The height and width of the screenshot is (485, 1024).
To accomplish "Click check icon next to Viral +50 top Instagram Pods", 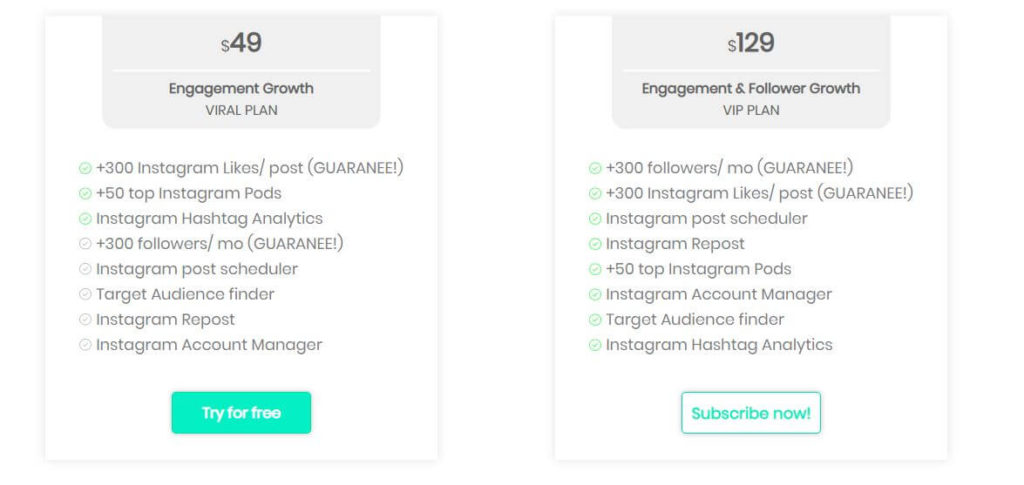I will click(85, 194).
